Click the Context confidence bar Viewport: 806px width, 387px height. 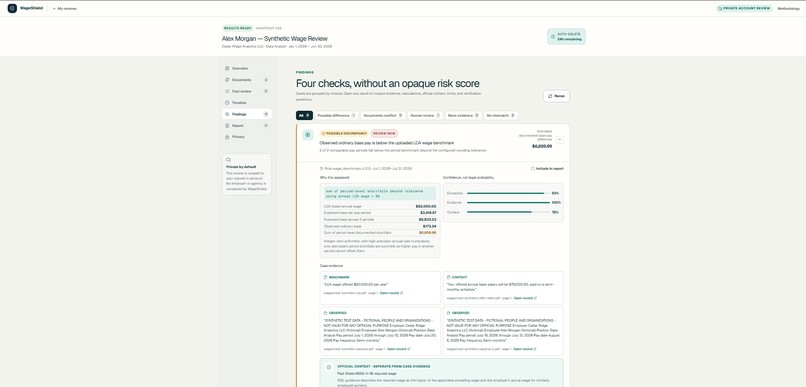pos(508,212)
